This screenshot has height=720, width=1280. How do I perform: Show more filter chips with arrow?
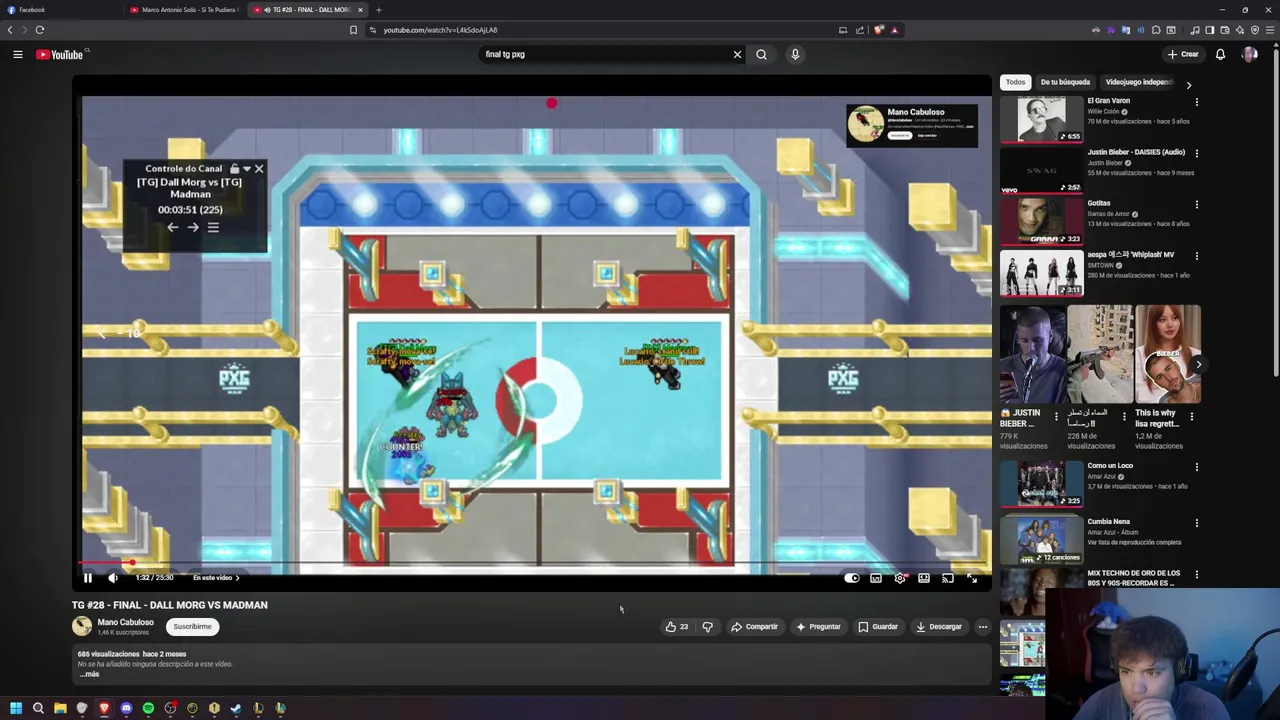[x=1188, y=85]
